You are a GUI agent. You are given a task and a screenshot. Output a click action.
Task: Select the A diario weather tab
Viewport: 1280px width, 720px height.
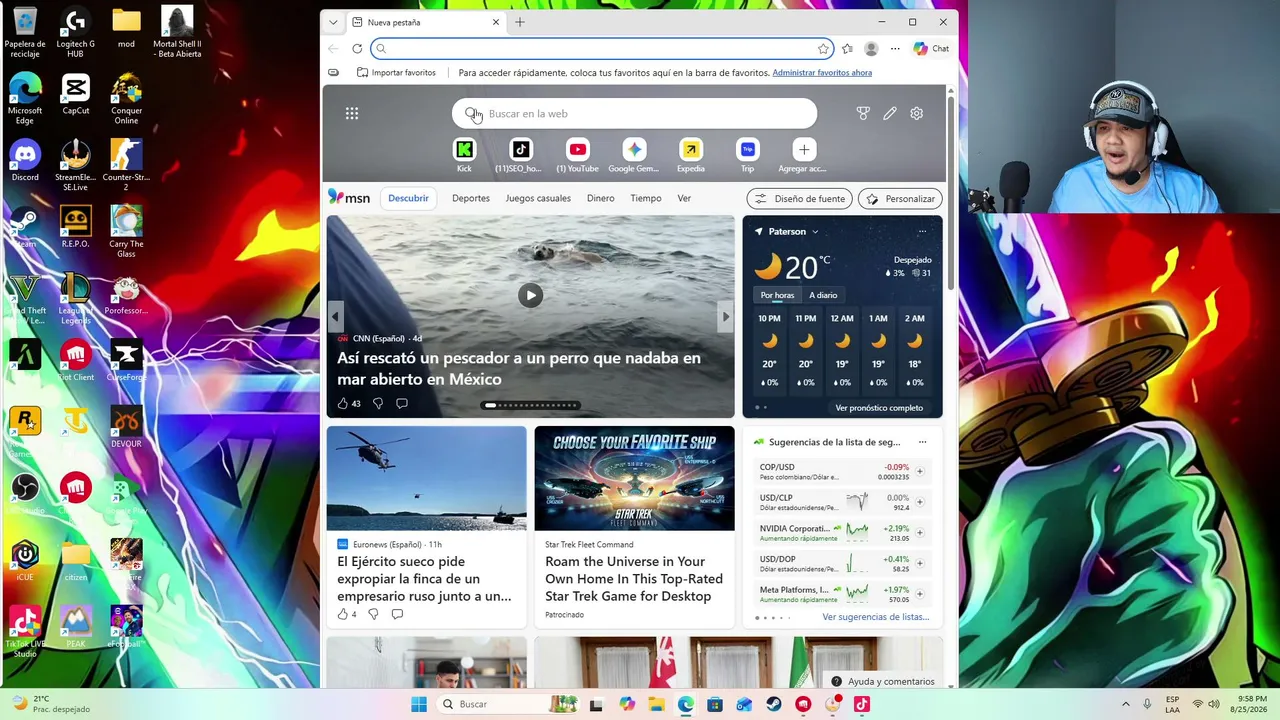click(x=823, y=295)
